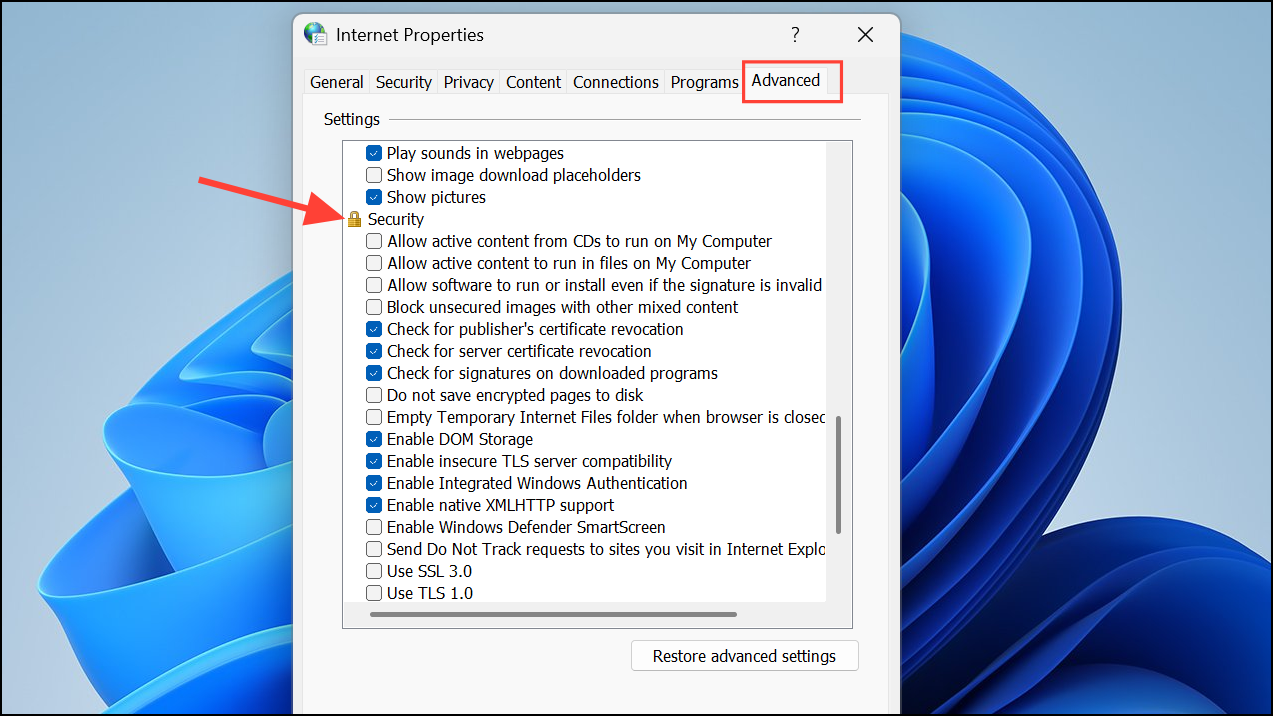Enable Show image download placeholders
Screen dimensions: 1273x716
click(374, 175)
